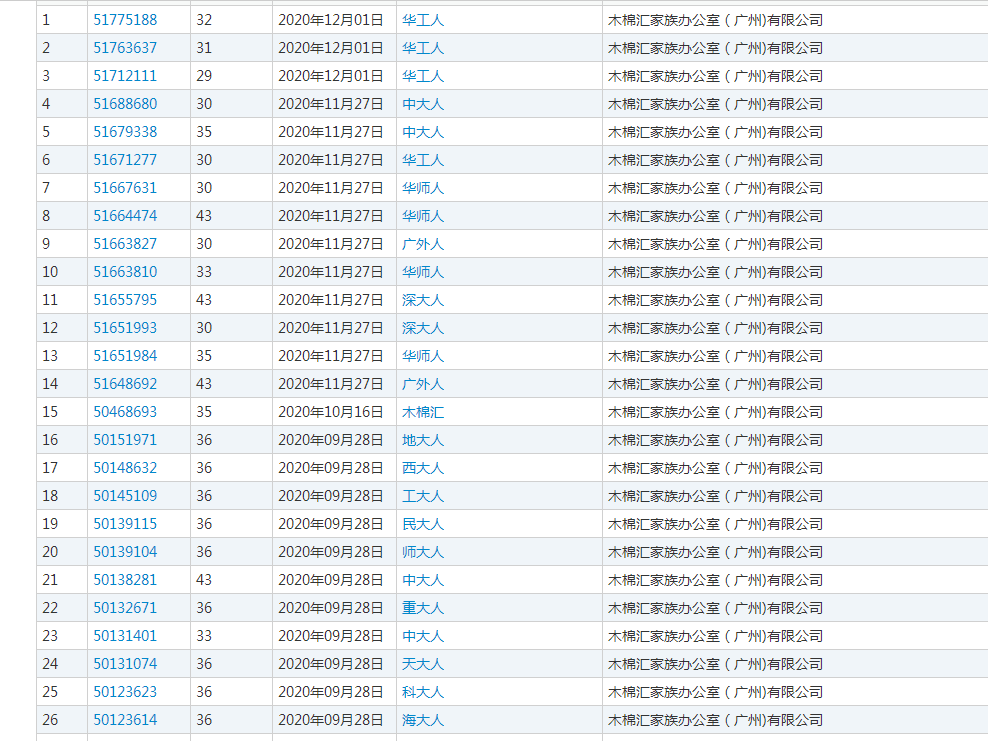The image size is (988, 741).
Task: Open 华工人 trademark in row 1
Action: point(423,20)
